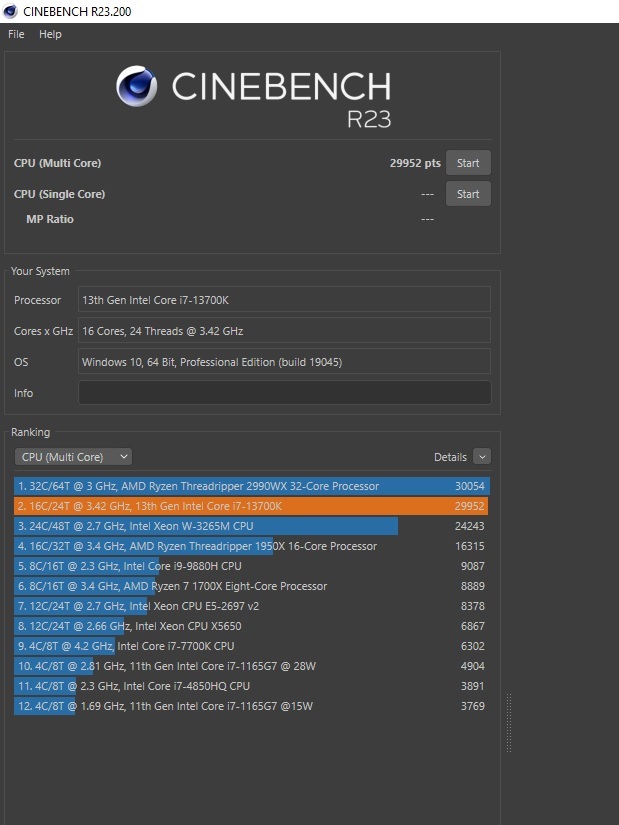Image resolution: width=619 pixels, height=825 pixels.
Task: Click the 29952 pts multi core score
Action: point(415,163)
